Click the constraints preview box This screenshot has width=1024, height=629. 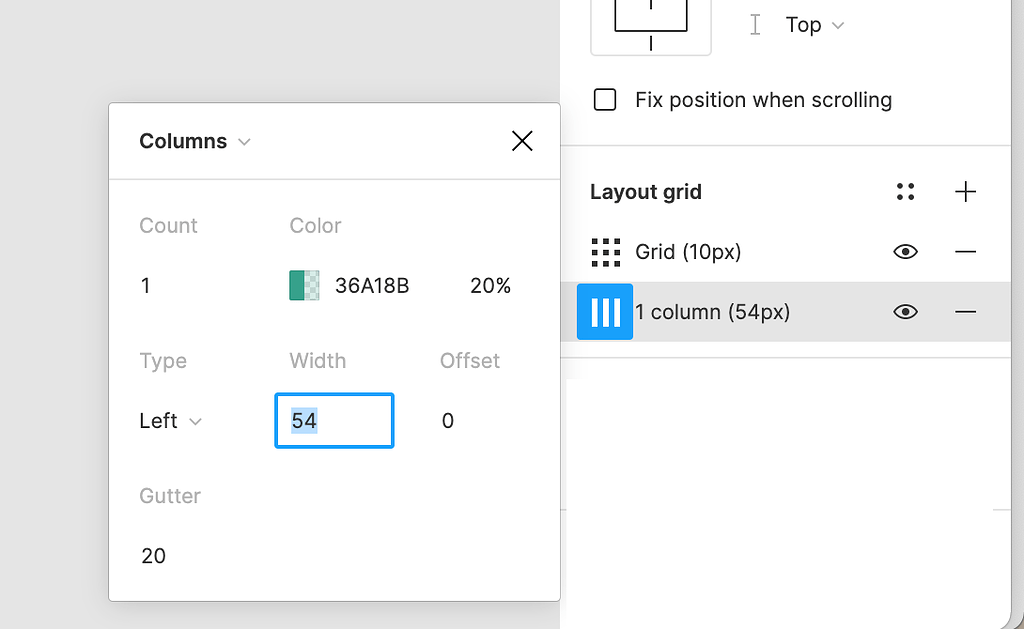point(651,22)
